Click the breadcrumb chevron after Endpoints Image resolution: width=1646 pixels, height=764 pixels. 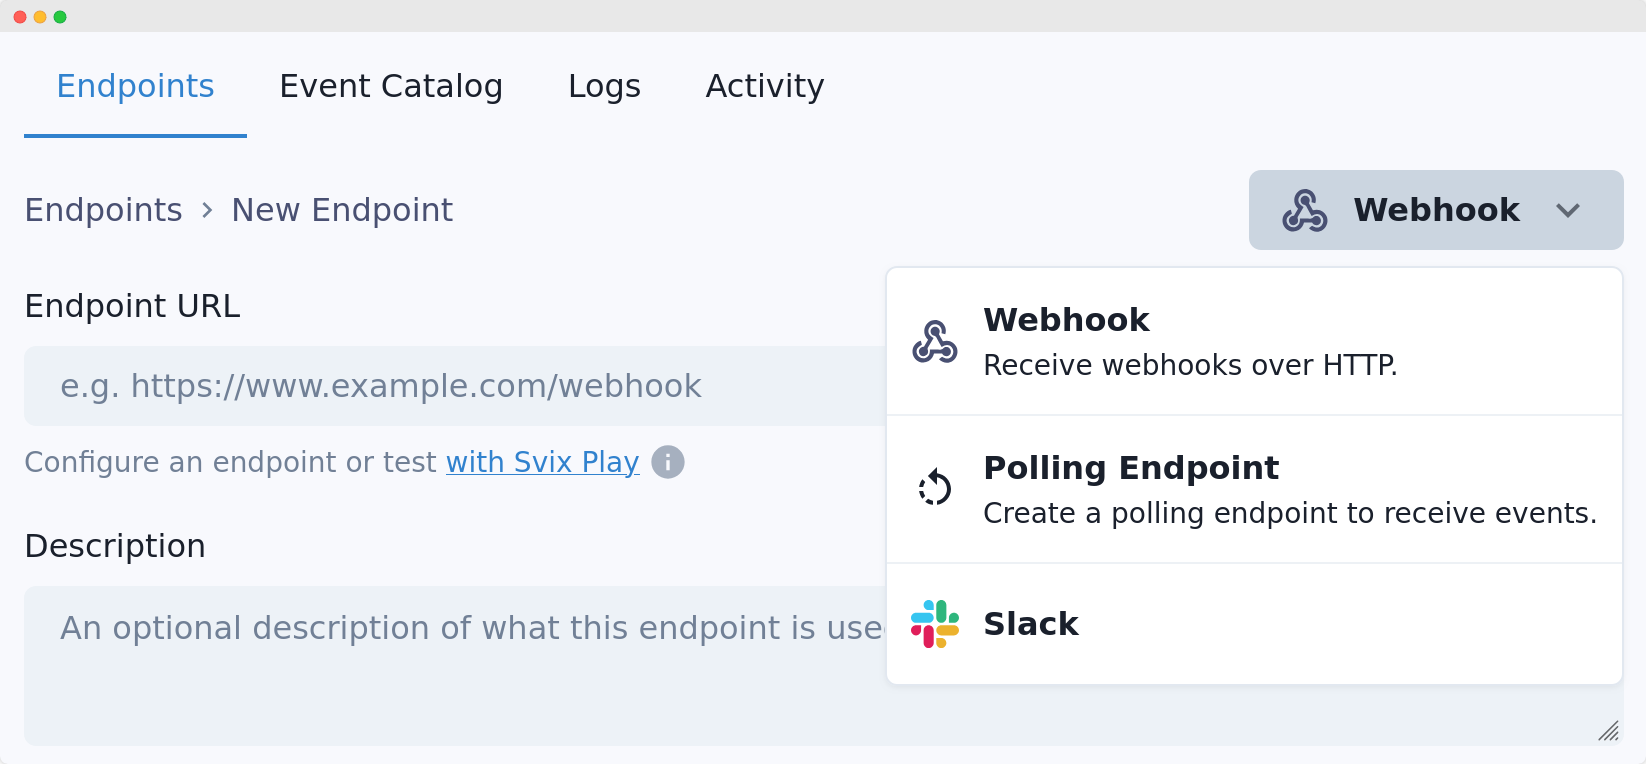207,210
